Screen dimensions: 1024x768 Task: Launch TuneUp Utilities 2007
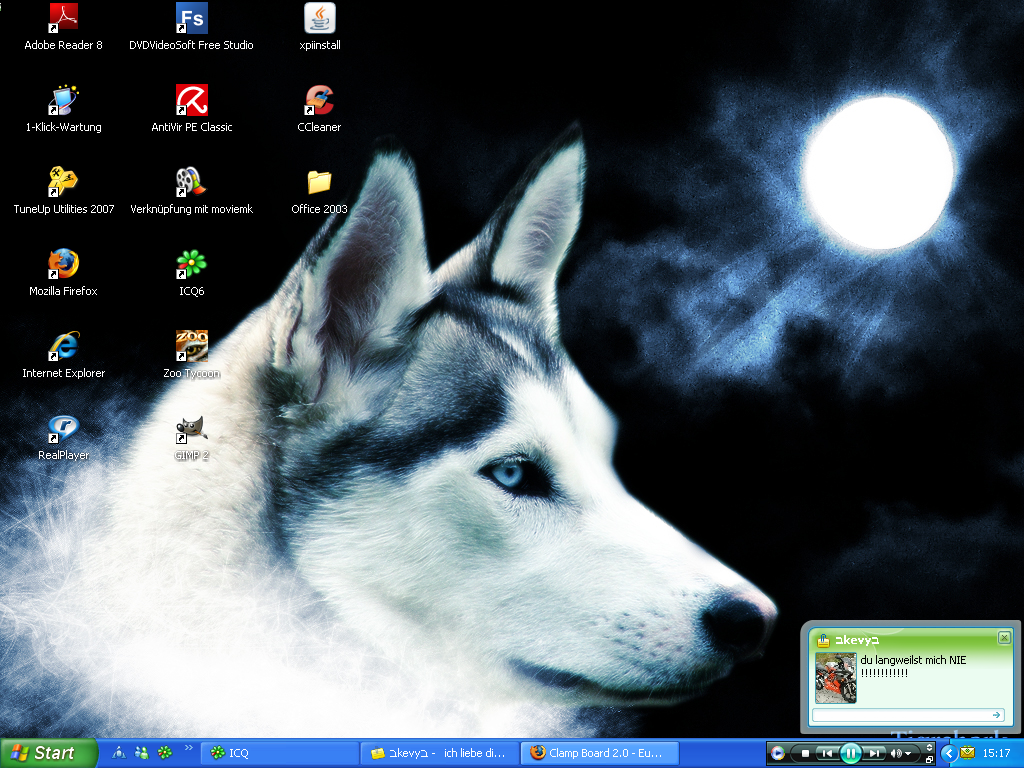(x=63, y=183)
